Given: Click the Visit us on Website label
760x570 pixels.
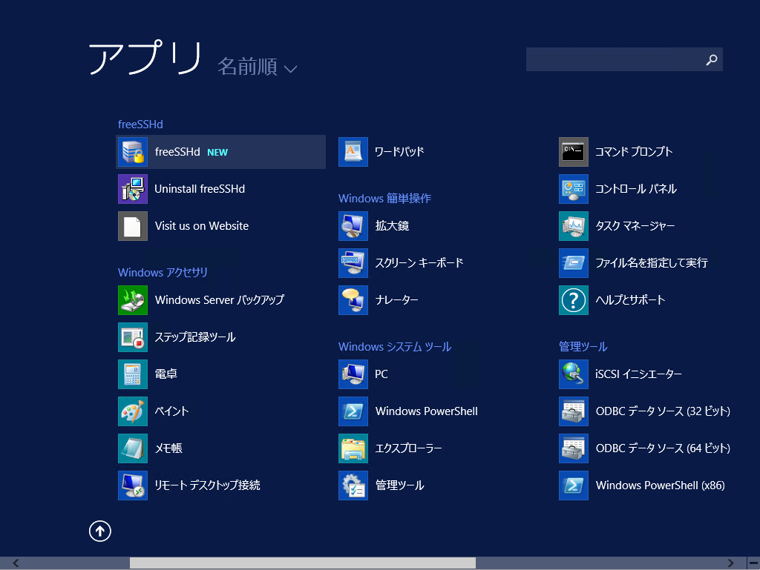Looking at the screenshot, I should pos(202,226).
